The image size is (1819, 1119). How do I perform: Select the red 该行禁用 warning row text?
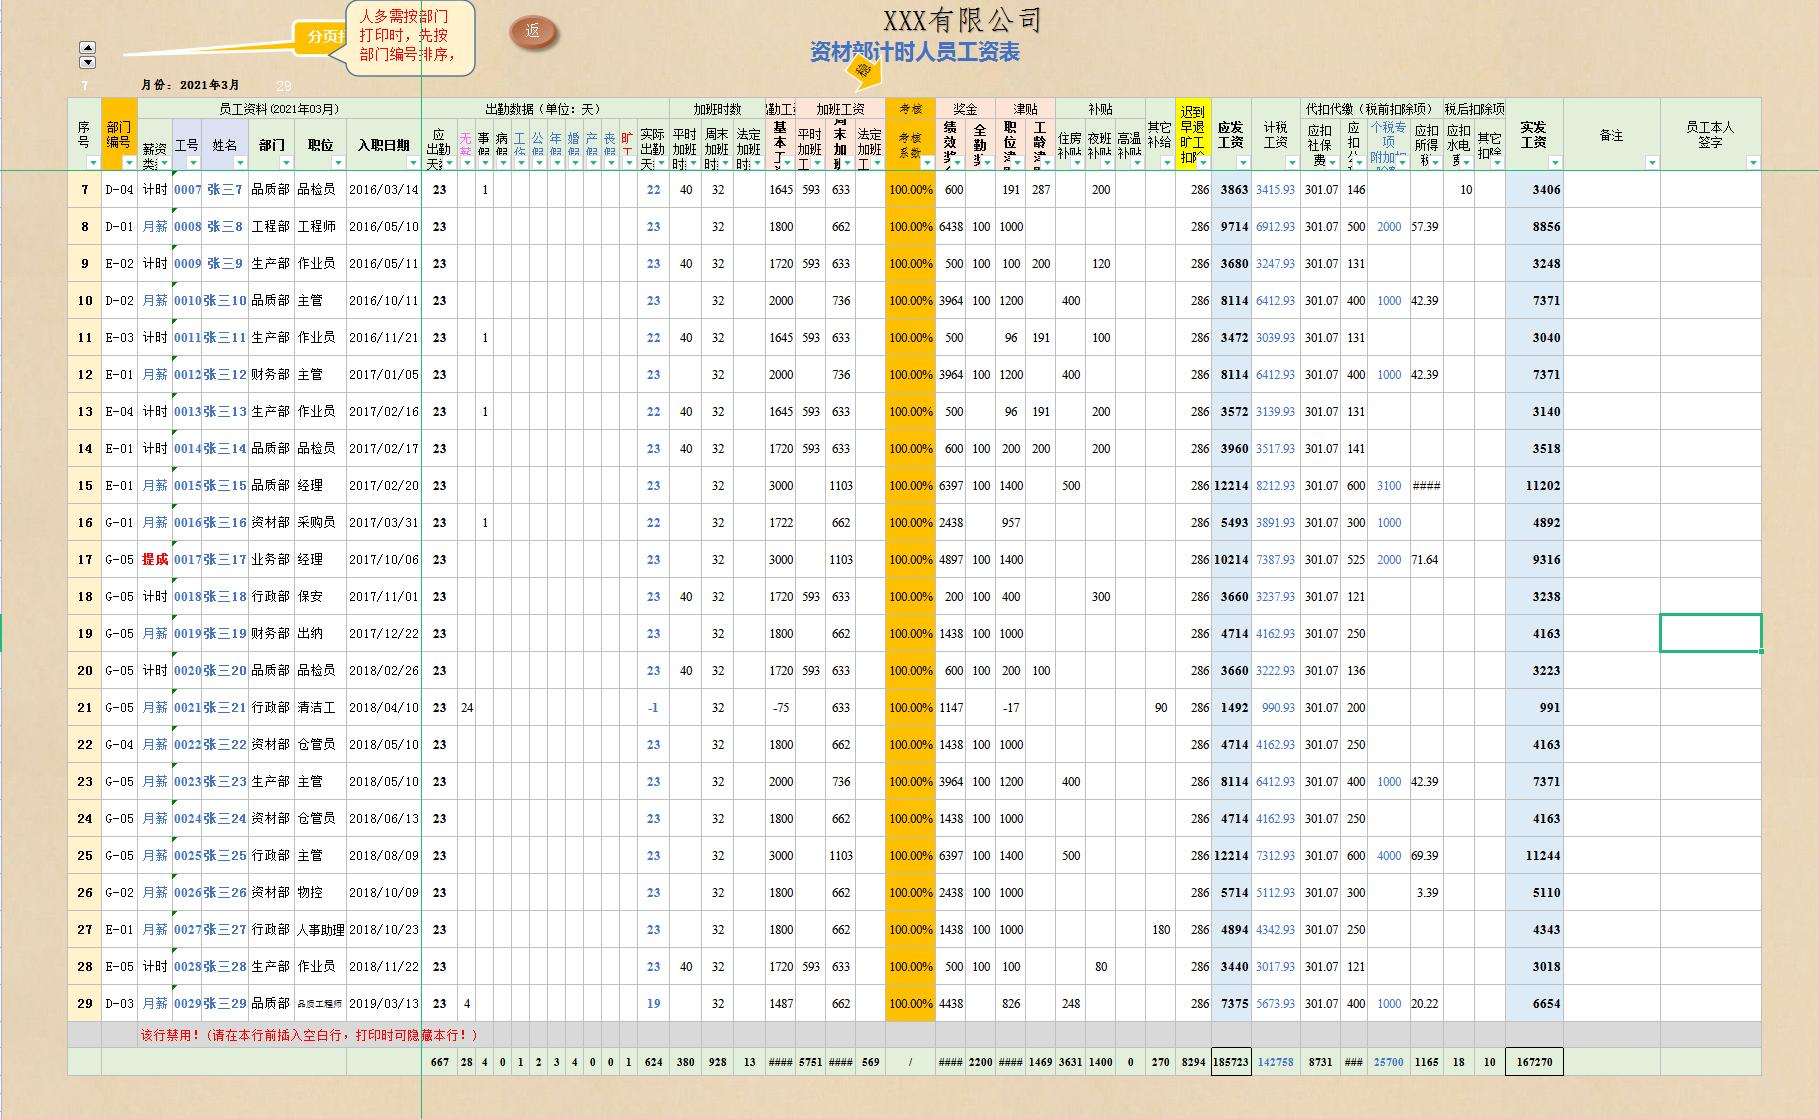point(309,1036)
